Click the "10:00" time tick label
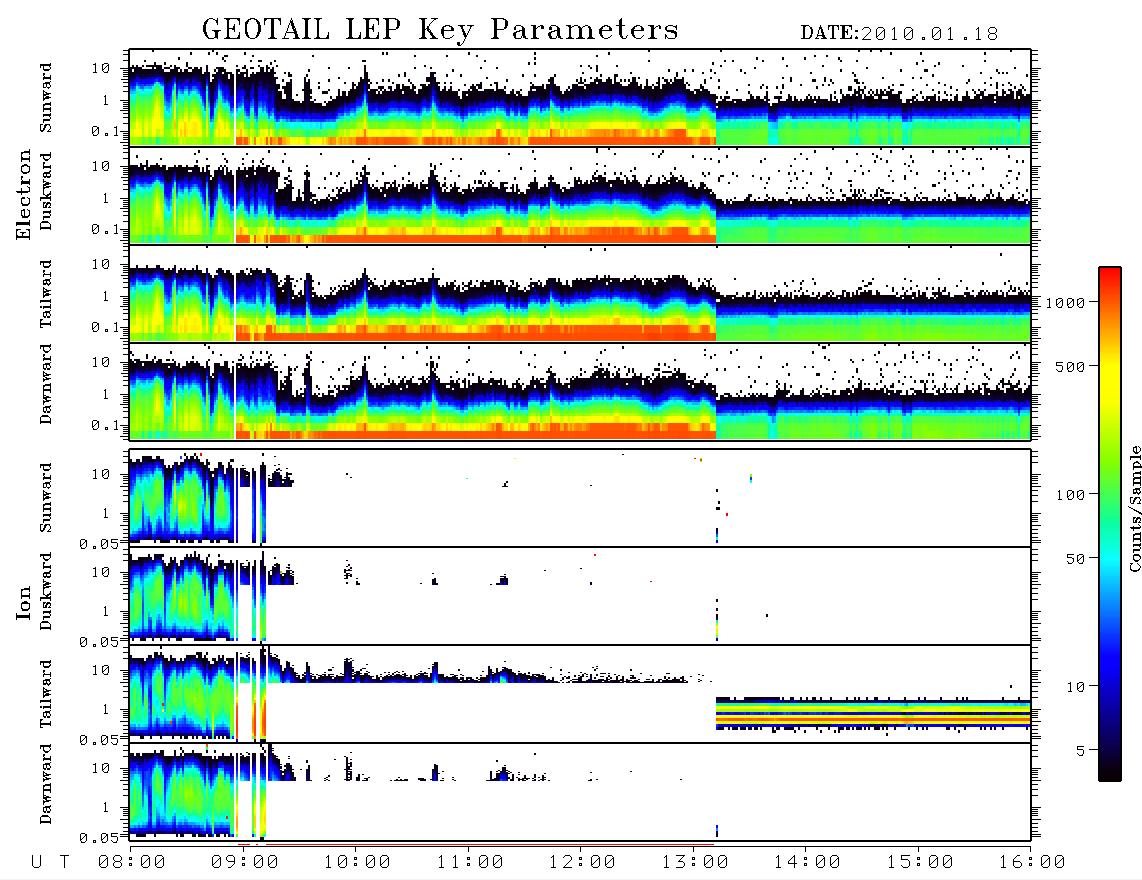1142x880 pixels. point(357,863)
